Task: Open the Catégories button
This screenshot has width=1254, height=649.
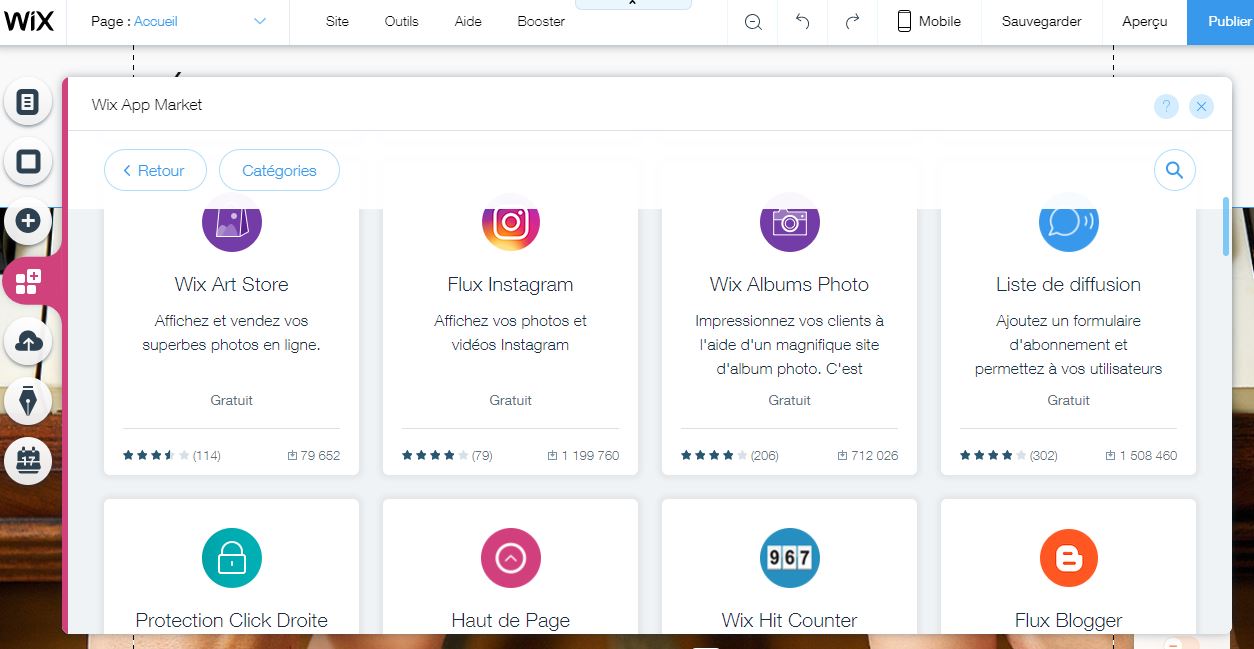Action: click(279, 170)
